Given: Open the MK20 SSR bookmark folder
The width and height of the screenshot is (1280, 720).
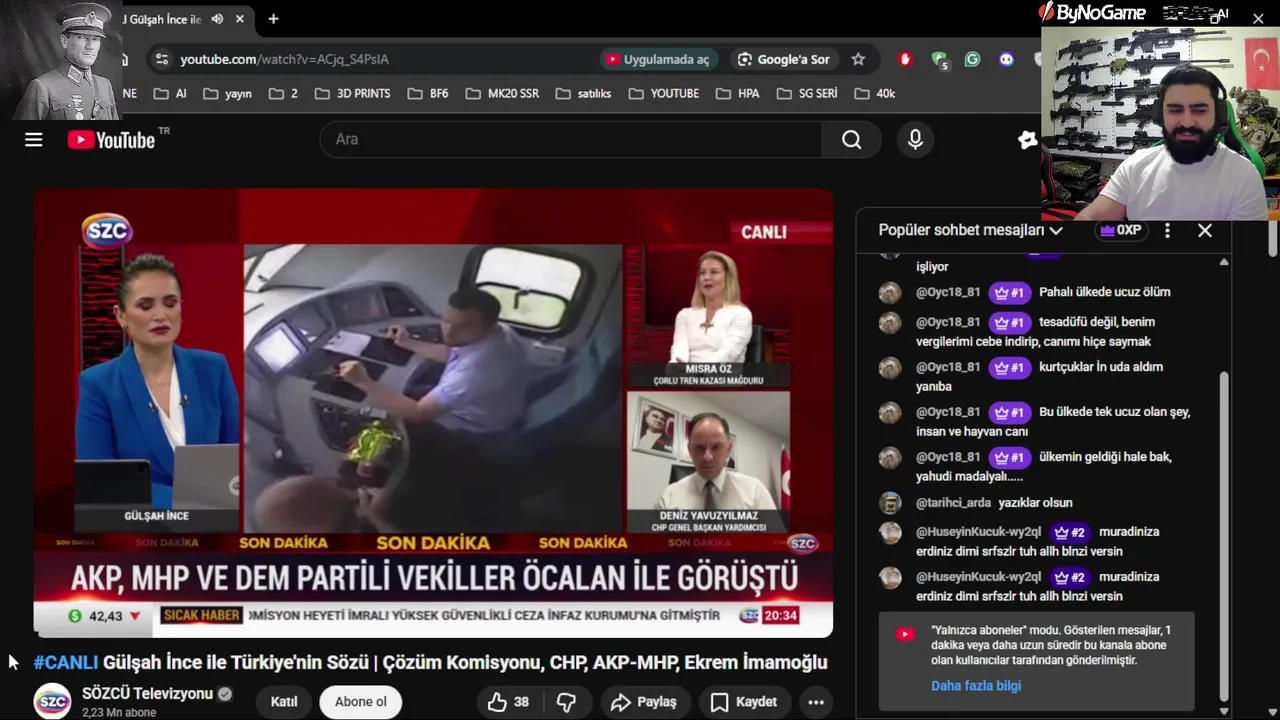Looking at the screenshot, I should [x=501, y=93].
